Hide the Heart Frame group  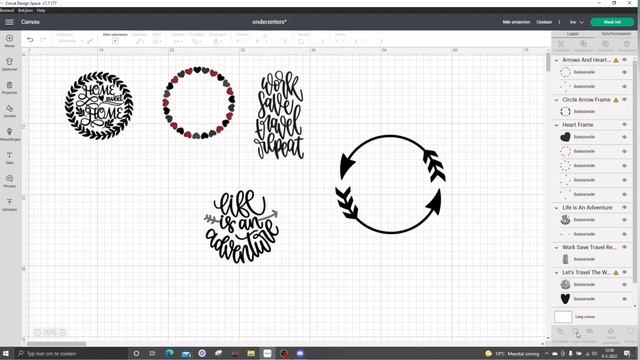(624, 124)
